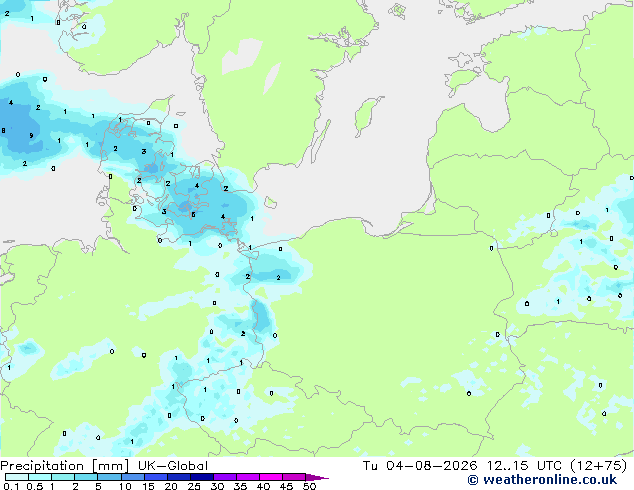Image resolution: width=634 pixels, height=490 pixels.
Task: Click the '12..15 UTC' time text
Action: pos(525,466)
